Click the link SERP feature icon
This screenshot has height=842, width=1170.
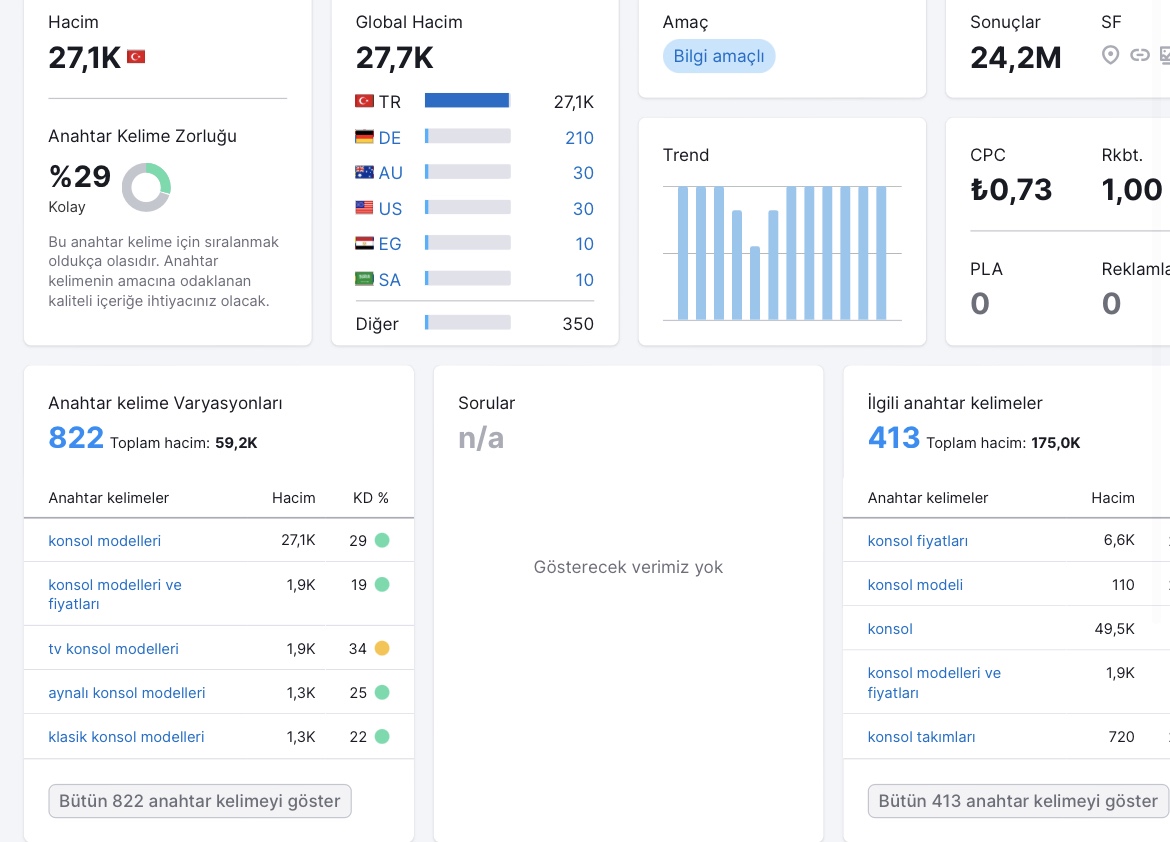coord(1139,55)
